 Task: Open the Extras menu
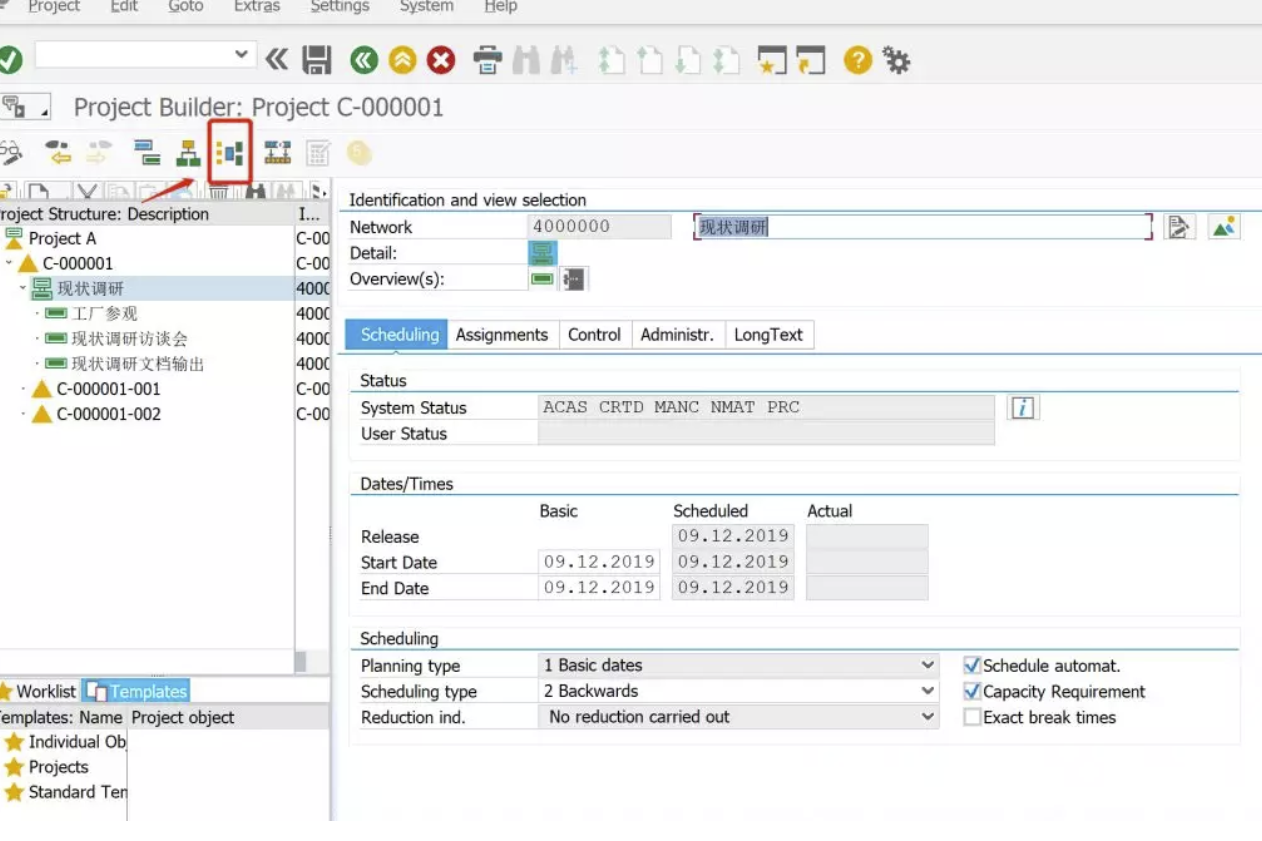coord(257,7)
